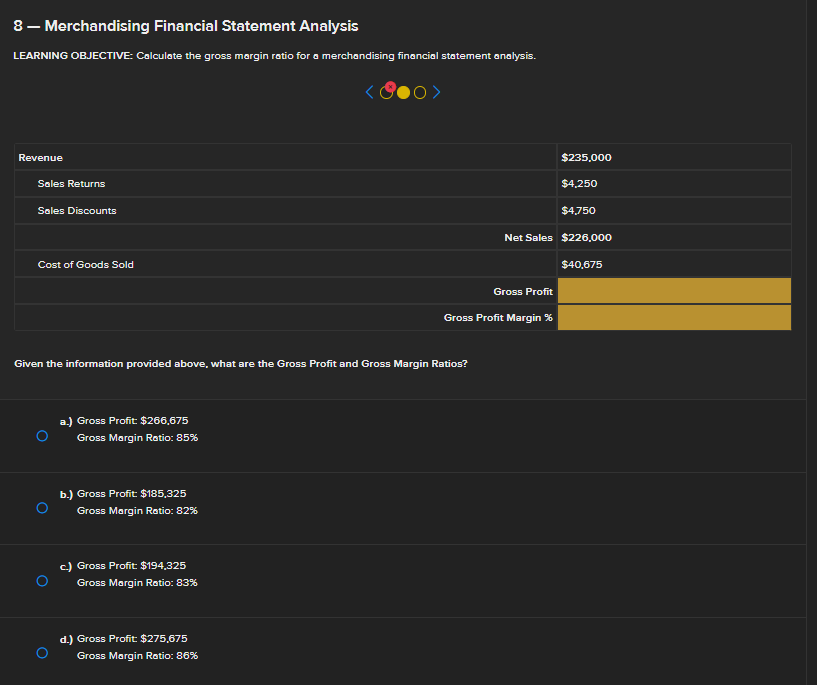
Task: Select the filled yellow current question dot
Action: (403, 94)
